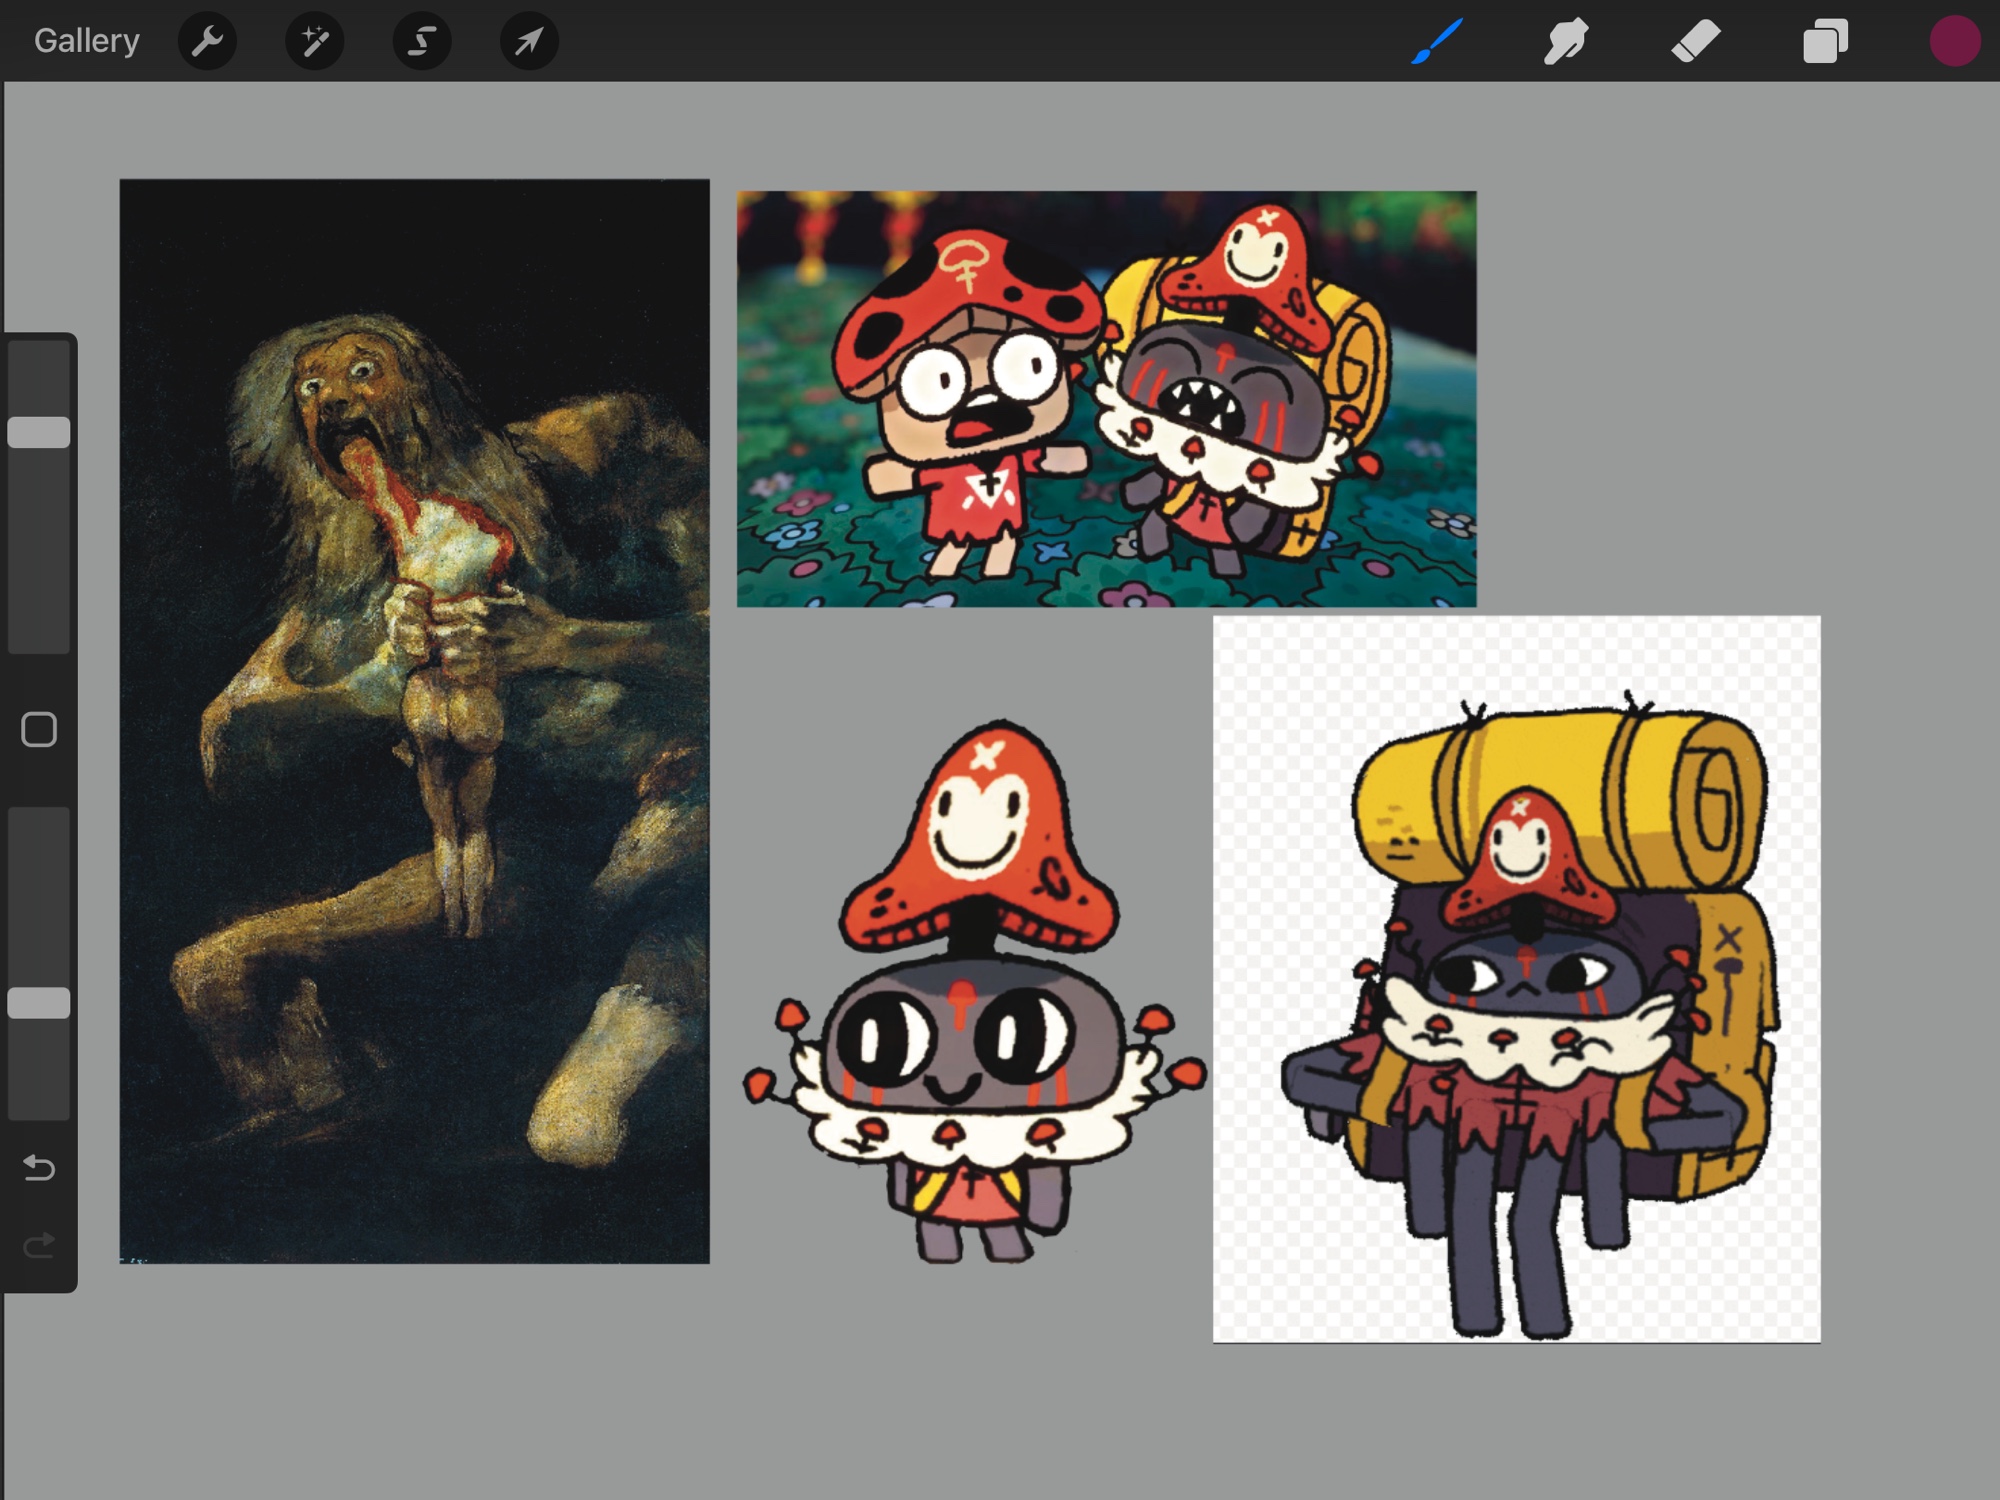Viewport: 2000px width, 1500px height.
Task: Open the Actions wrench menu
Action: click(207, 41)
